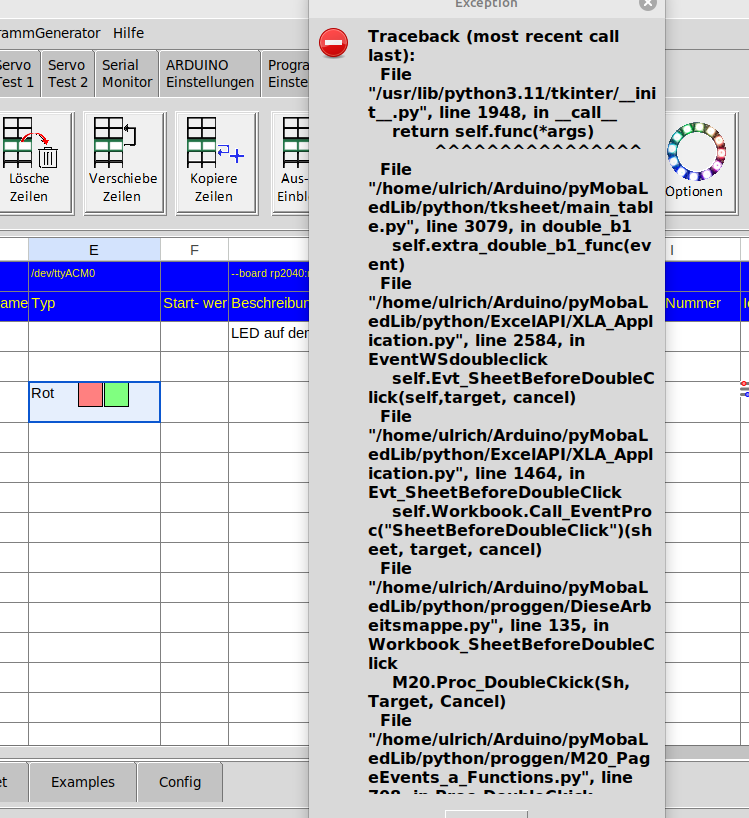This screenshot has height=818, width=749.
Task: Click the red error icon in the dialog
Action: [x=333, y=43]
